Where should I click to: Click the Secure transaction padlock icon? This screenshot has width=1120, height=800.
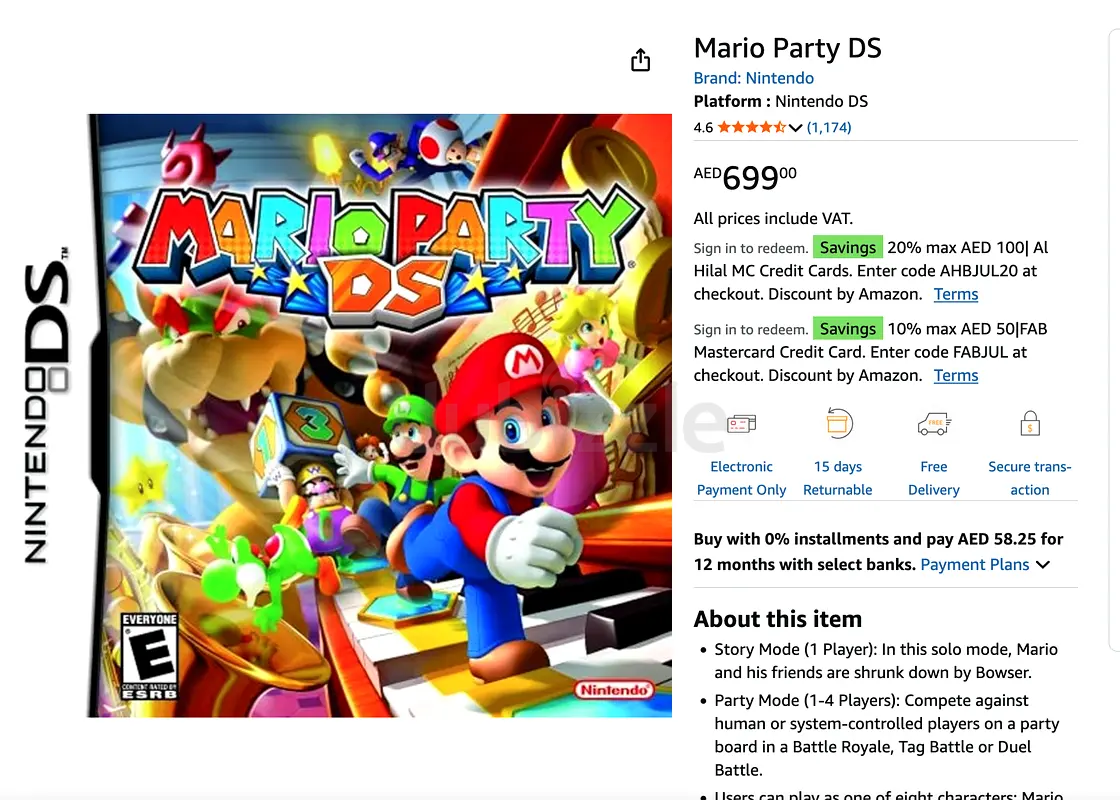coord(1030,424)
